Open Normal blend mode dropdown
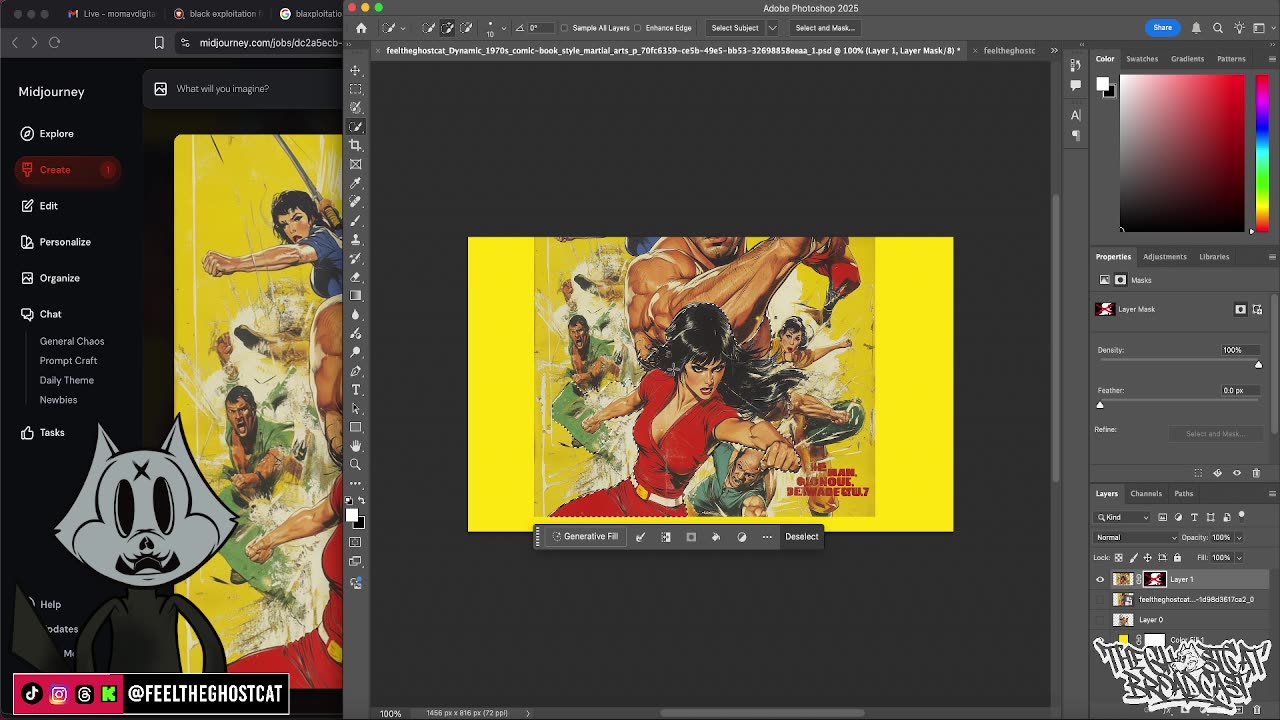 (1137, 537)
